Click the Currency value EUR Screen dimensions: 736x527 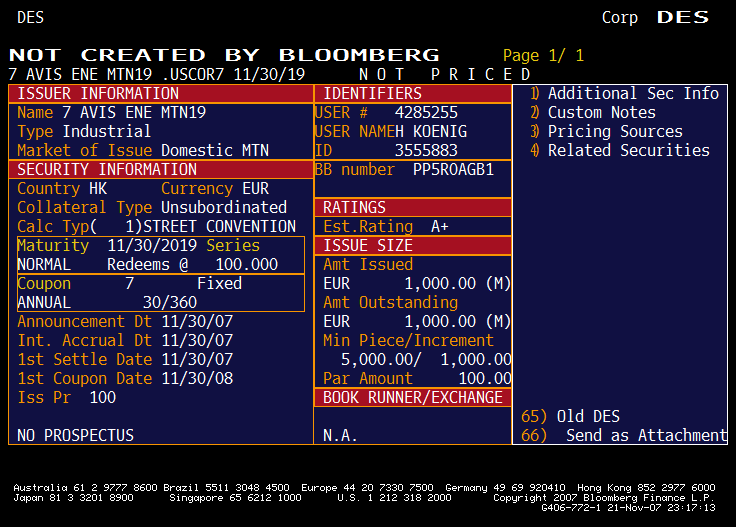tap(256, 189)
